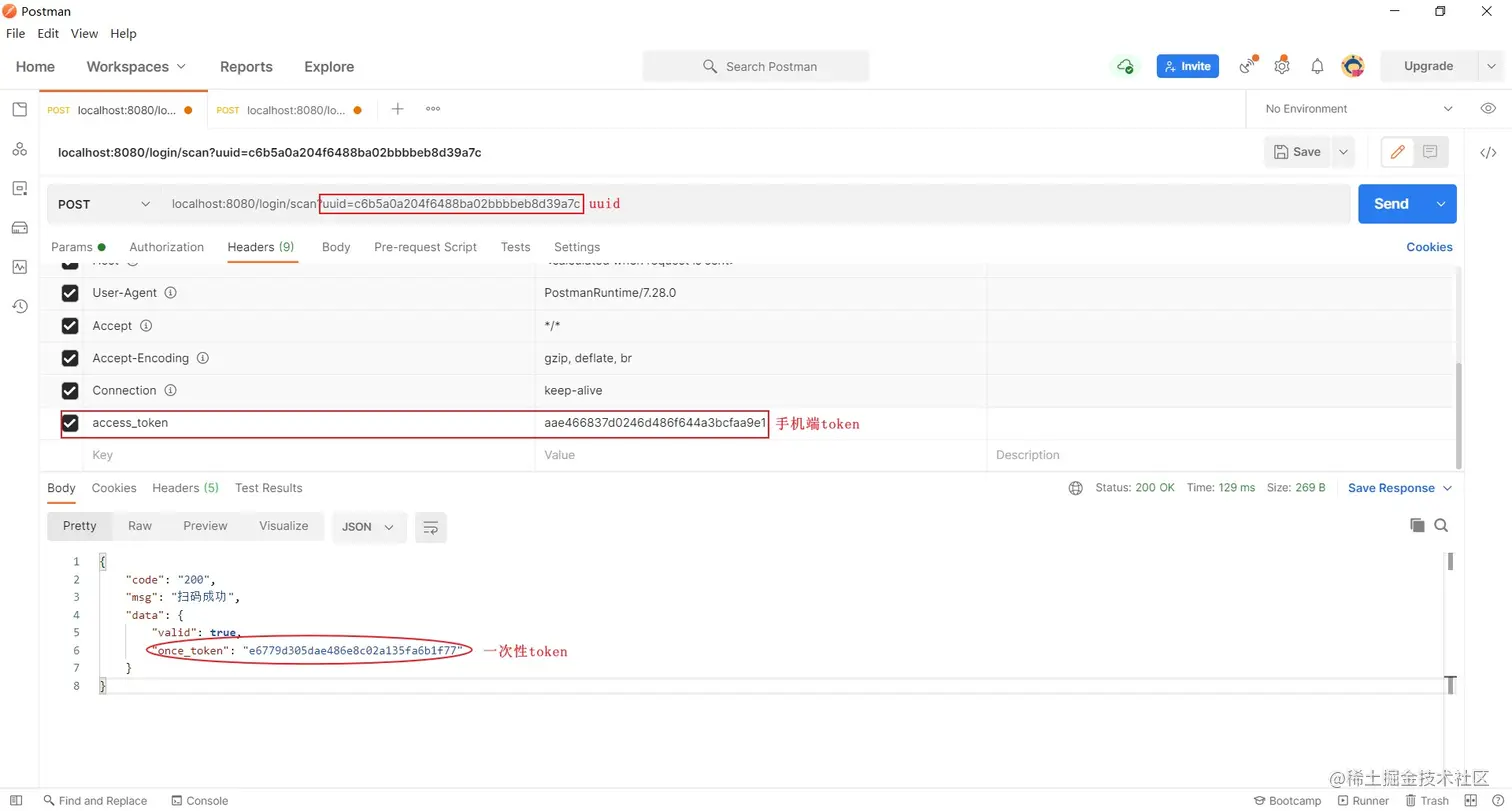Open Test Results tab
The height and width of the screenshot is (811, 1512).
[x=268, y=488]
